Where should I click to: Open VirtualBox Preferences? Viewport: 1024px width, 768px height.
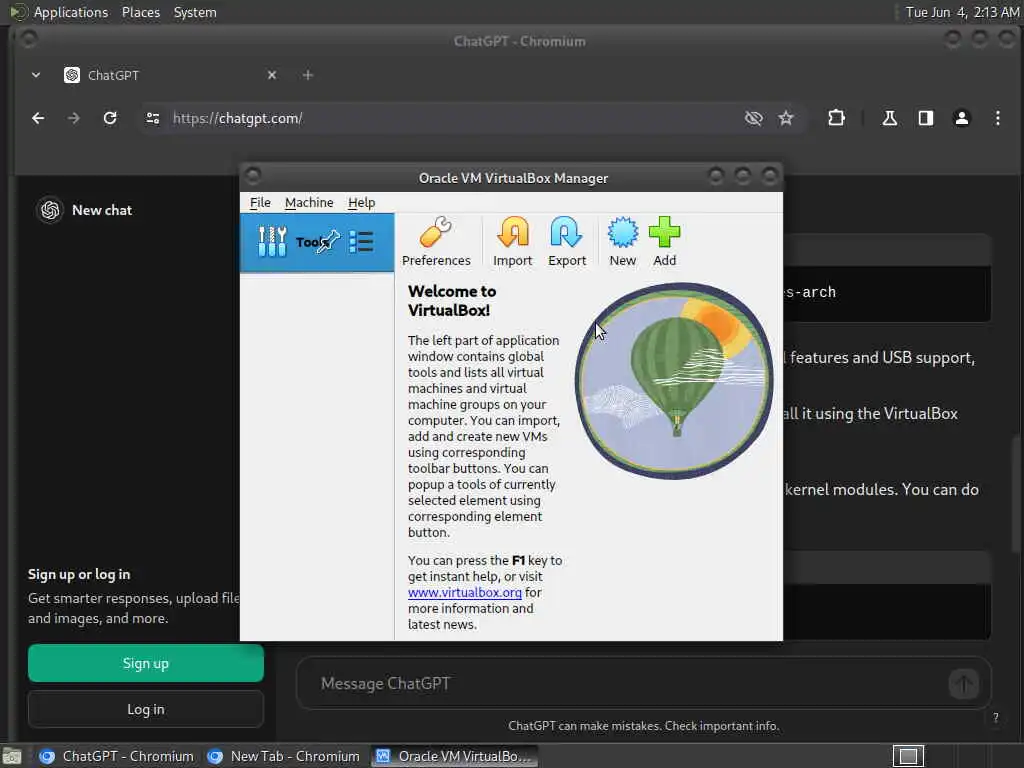436,241
